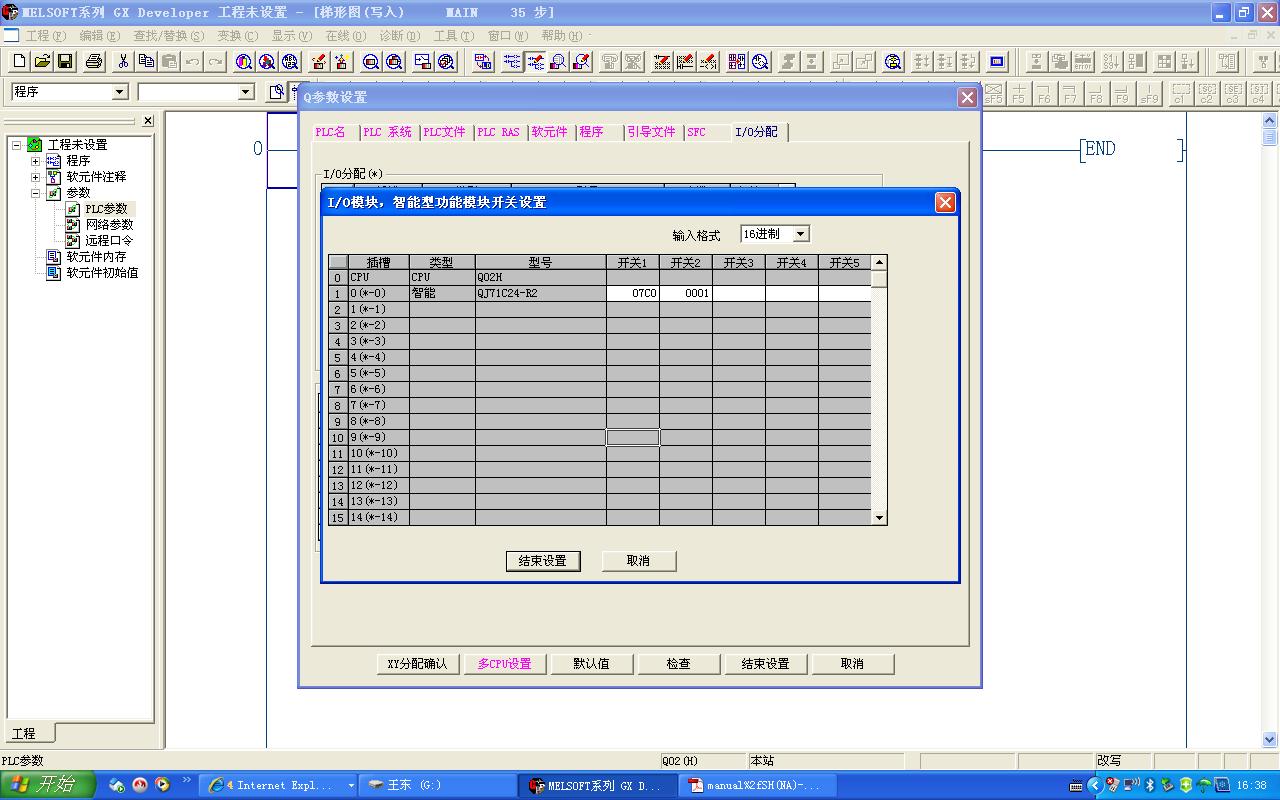Click 结束设置 in switch setting dialog
Screen dimensions: 1280x800
click(x=542, y=561)
